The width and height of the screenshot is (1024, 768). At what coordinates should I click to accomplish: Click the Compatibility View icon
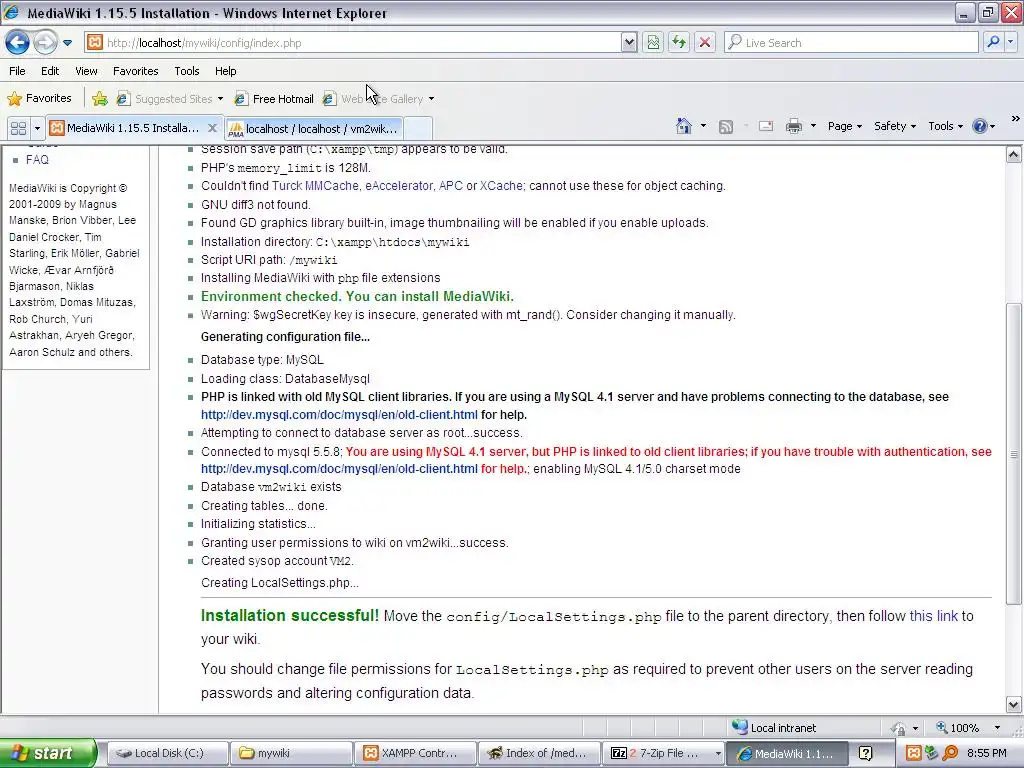[x=653, y=43]
